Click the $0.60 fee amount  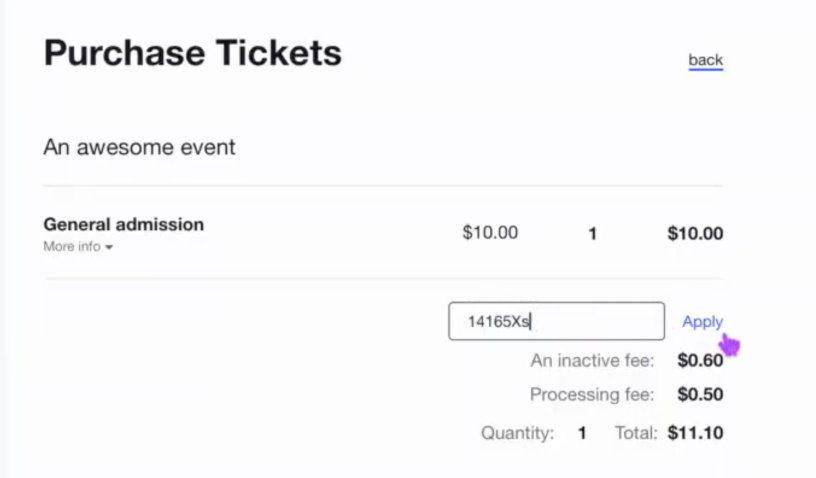pos(700,360)
